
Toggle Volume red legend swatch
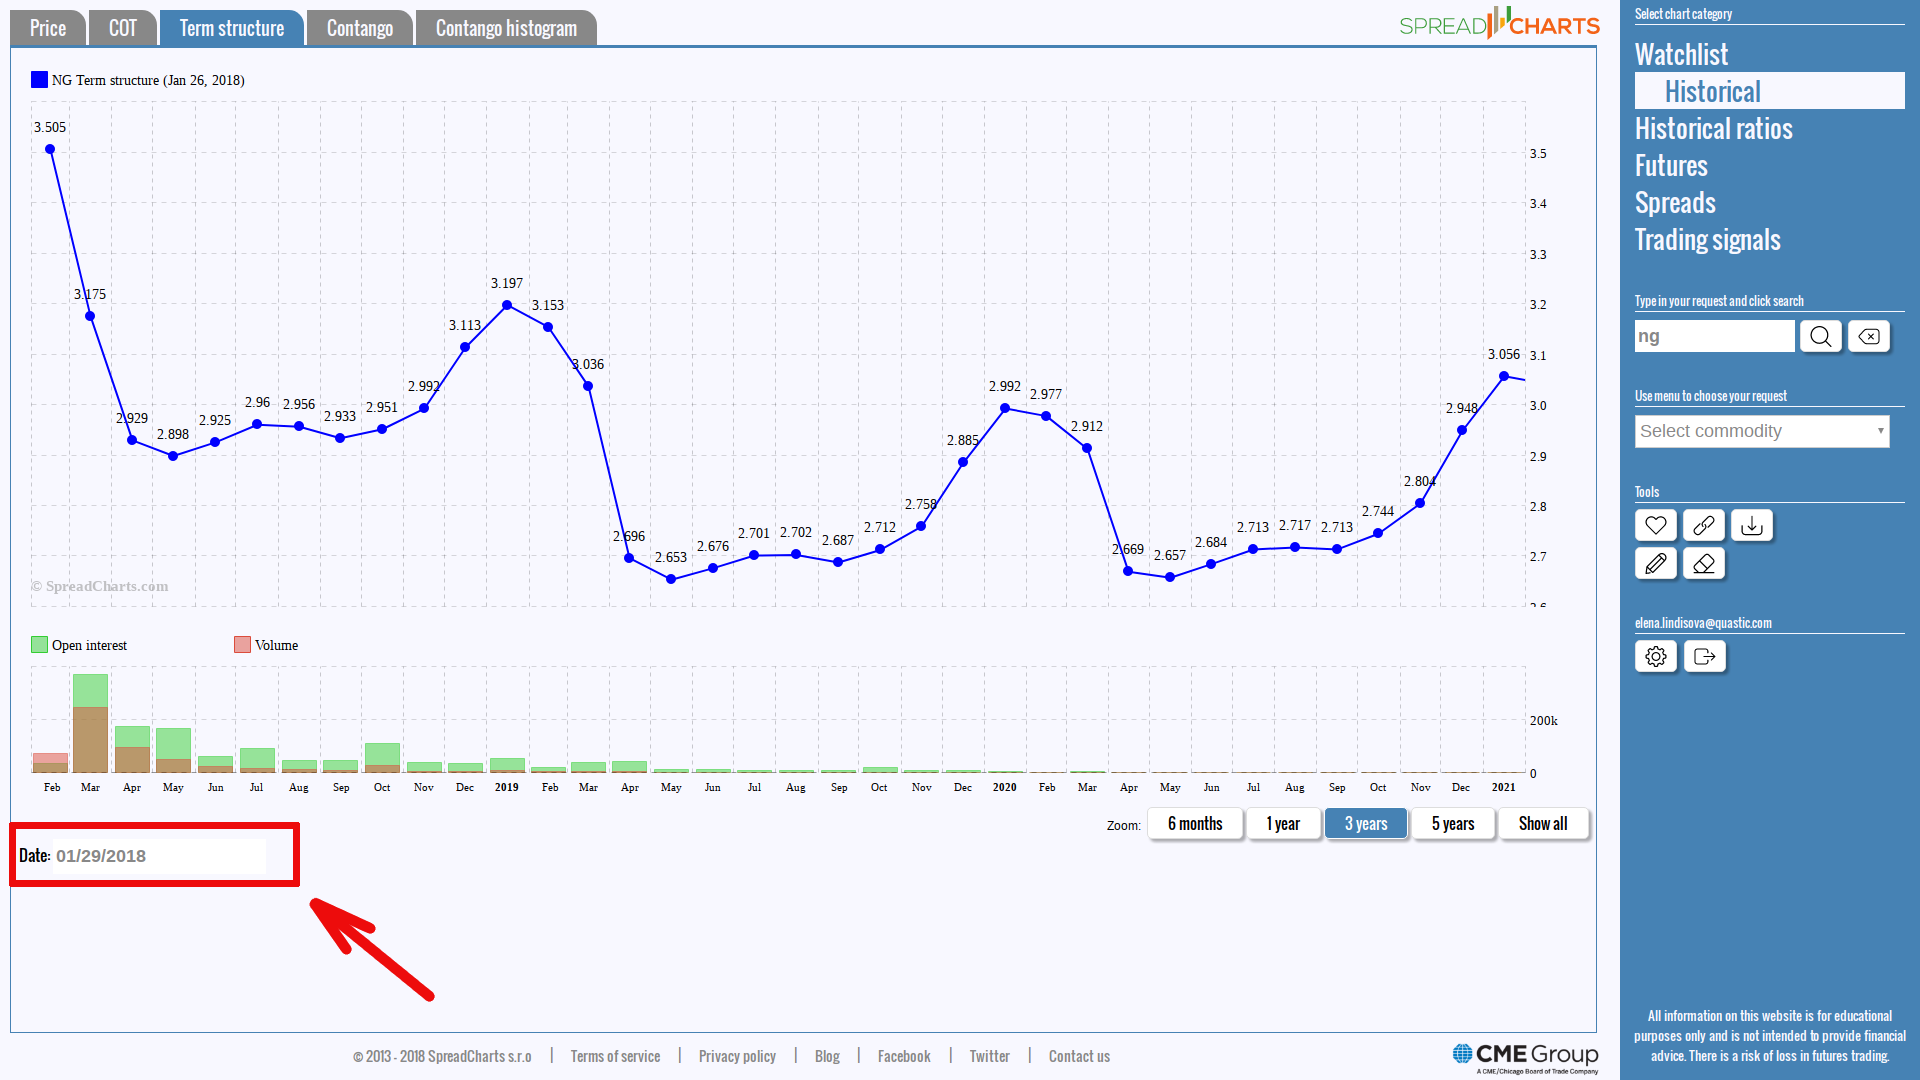[x=242, y=645]
